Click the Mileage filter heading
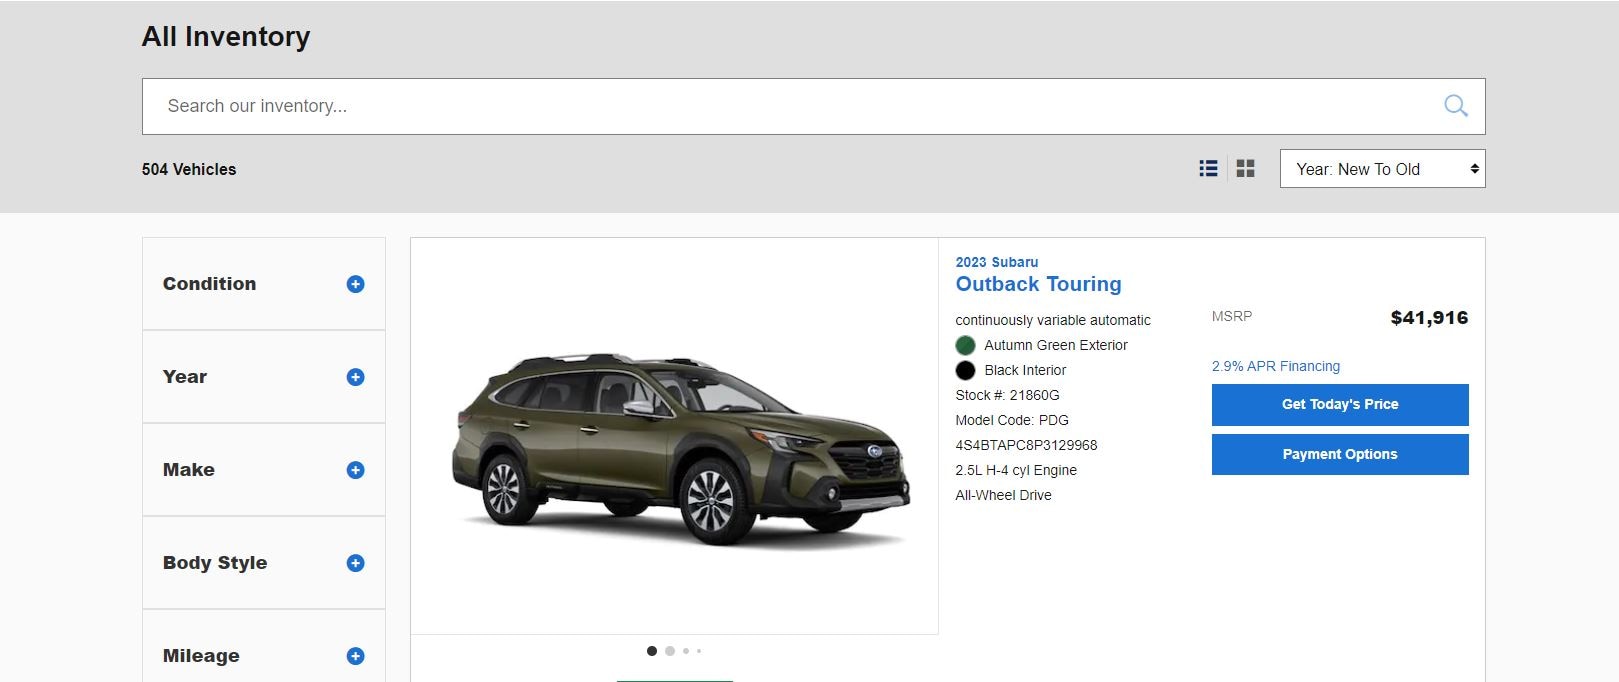 point(201,656)
